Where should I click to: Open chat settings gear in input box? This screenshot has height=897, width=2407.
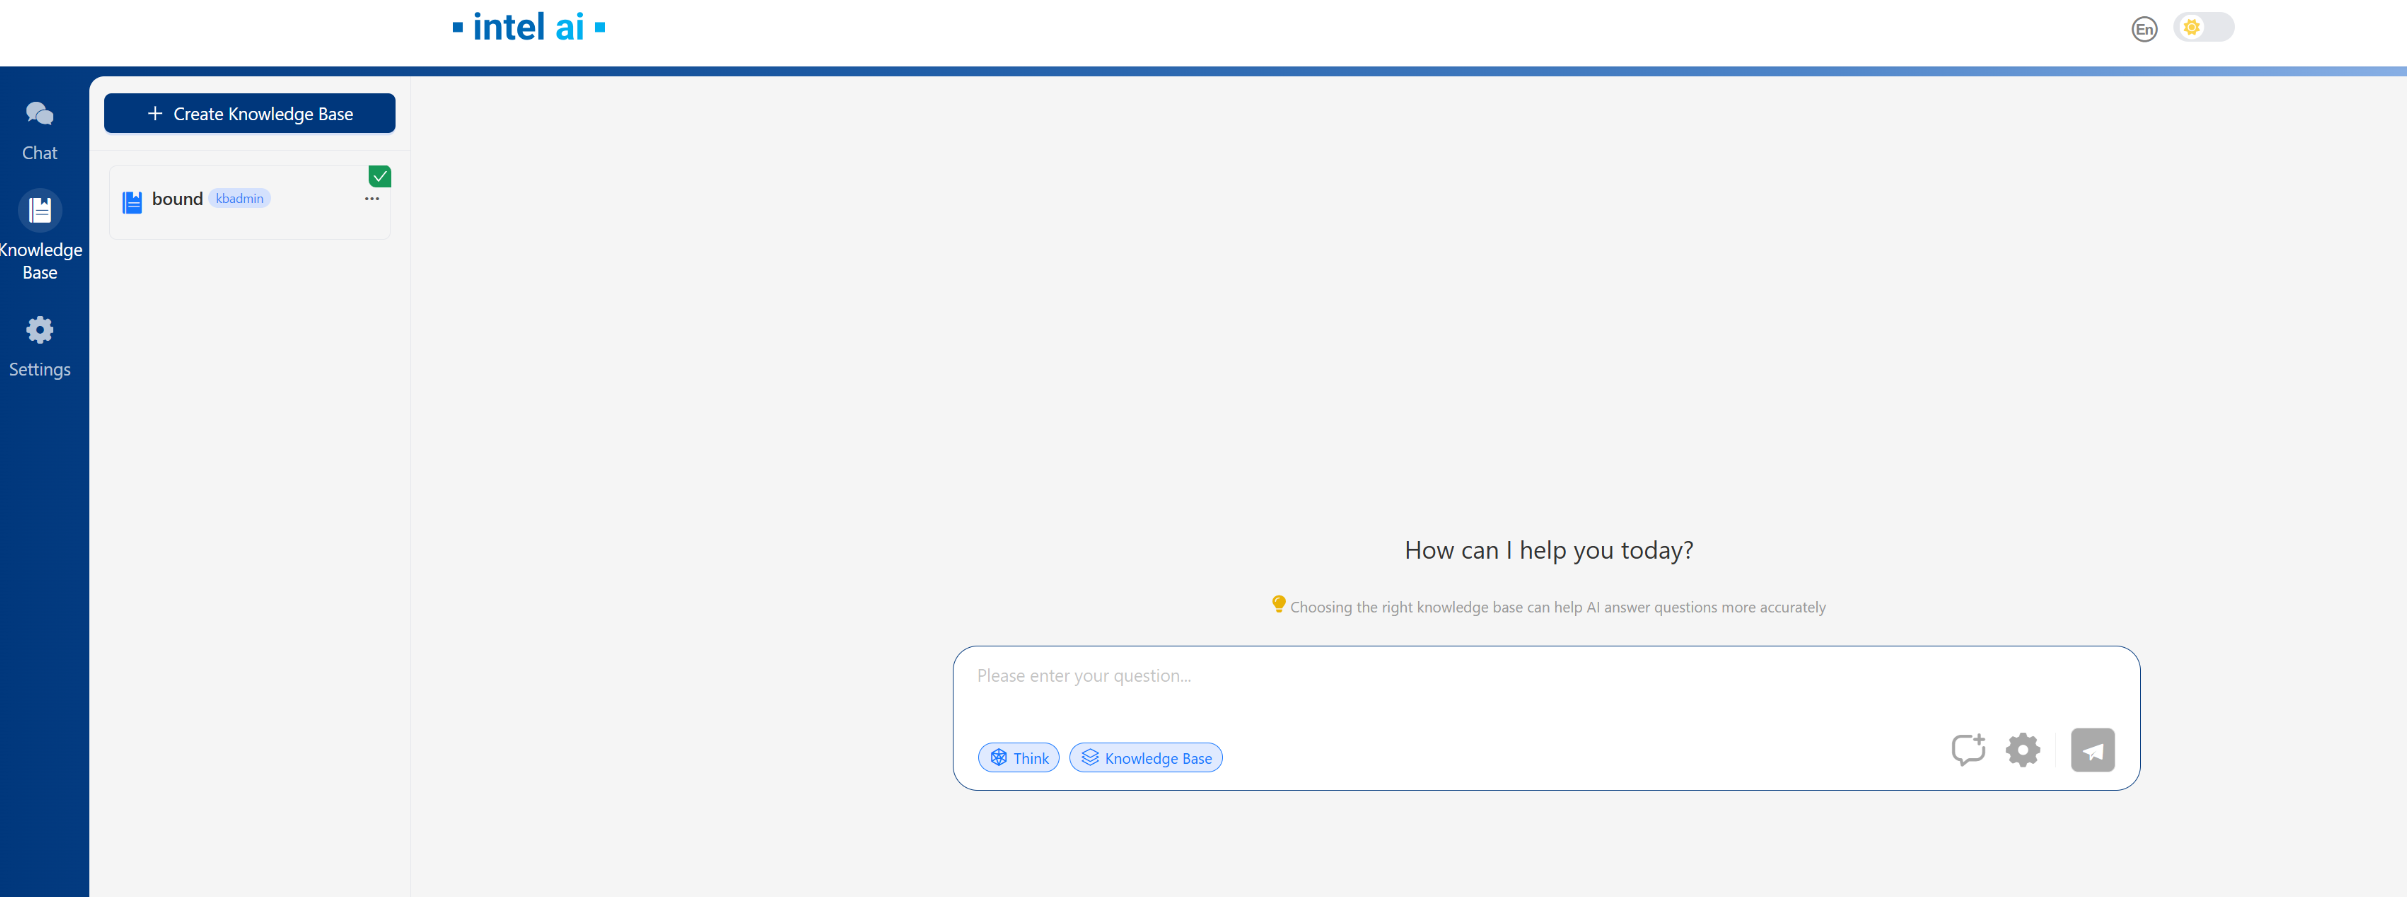pyautogui.click(x=2022, y=750)
